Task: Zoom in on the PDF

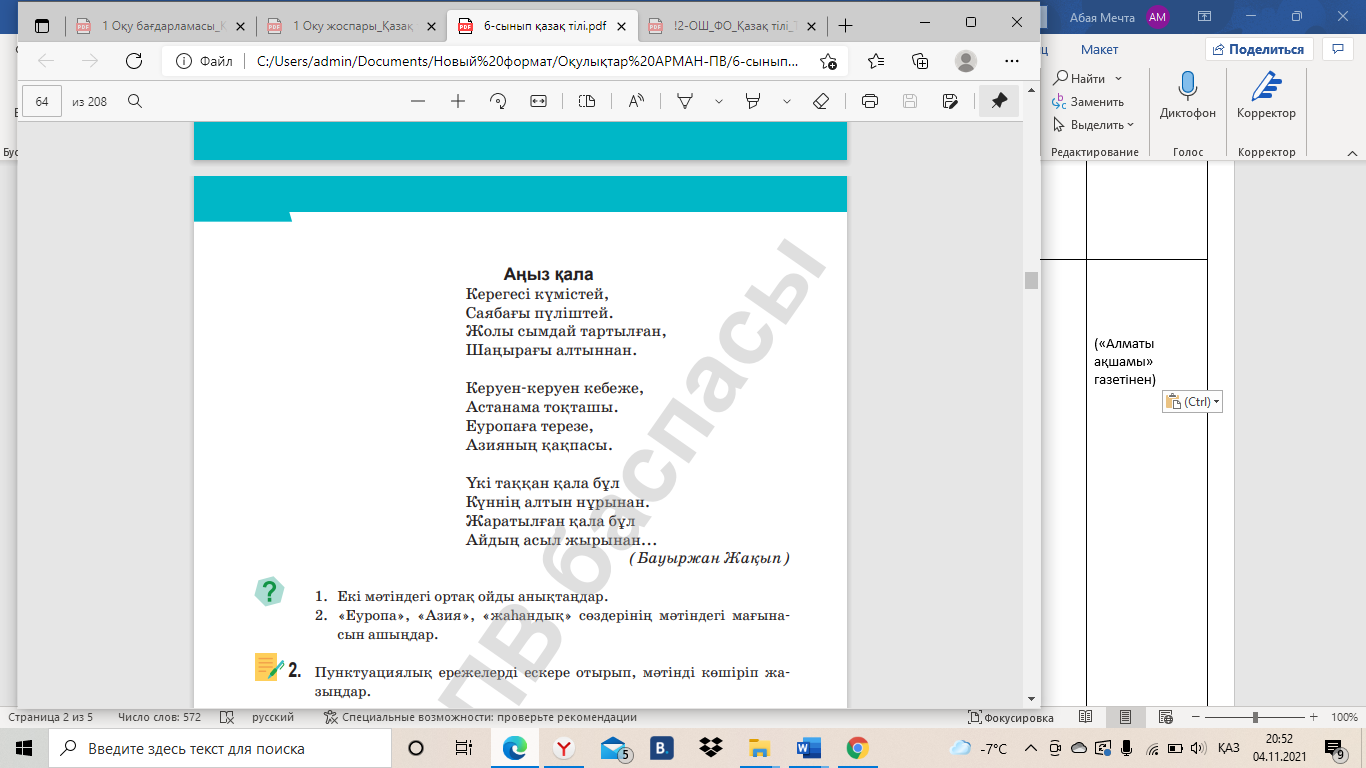Action: tap(458, 101)
